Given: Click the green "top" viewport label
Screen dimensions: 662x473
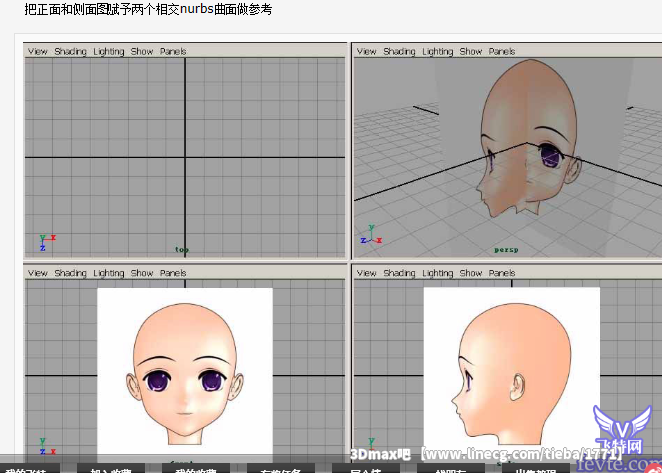Looking at the screenshot, I should [182, 250].
